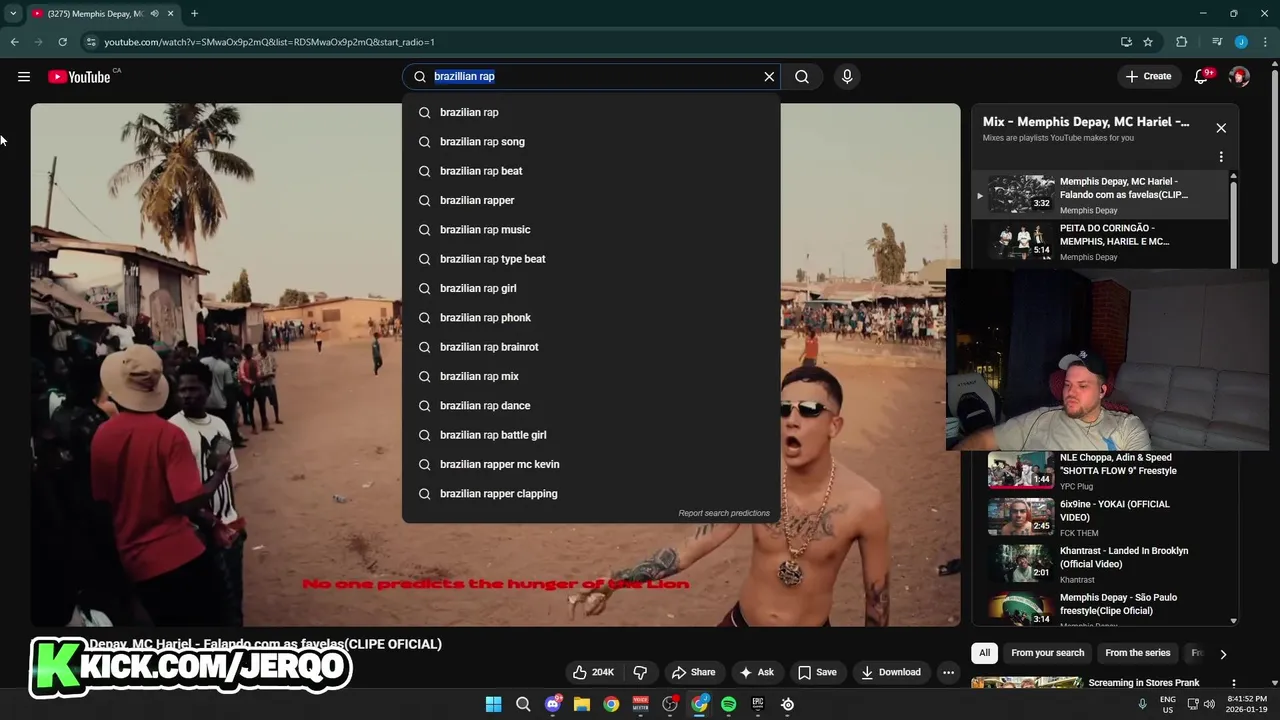Open the YouTube account avatar menu

coord(1240,76)
